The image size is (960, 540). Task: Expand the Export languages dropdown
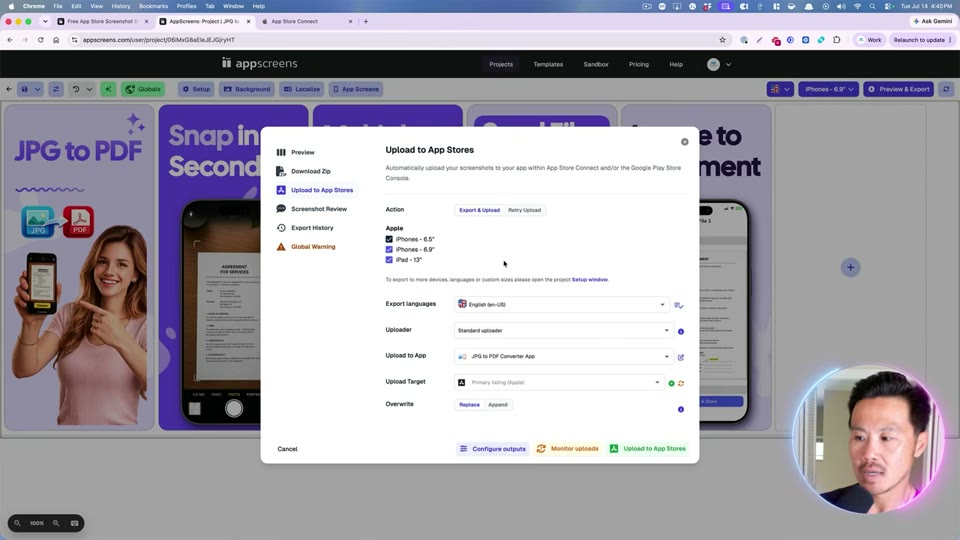[561, 304]
